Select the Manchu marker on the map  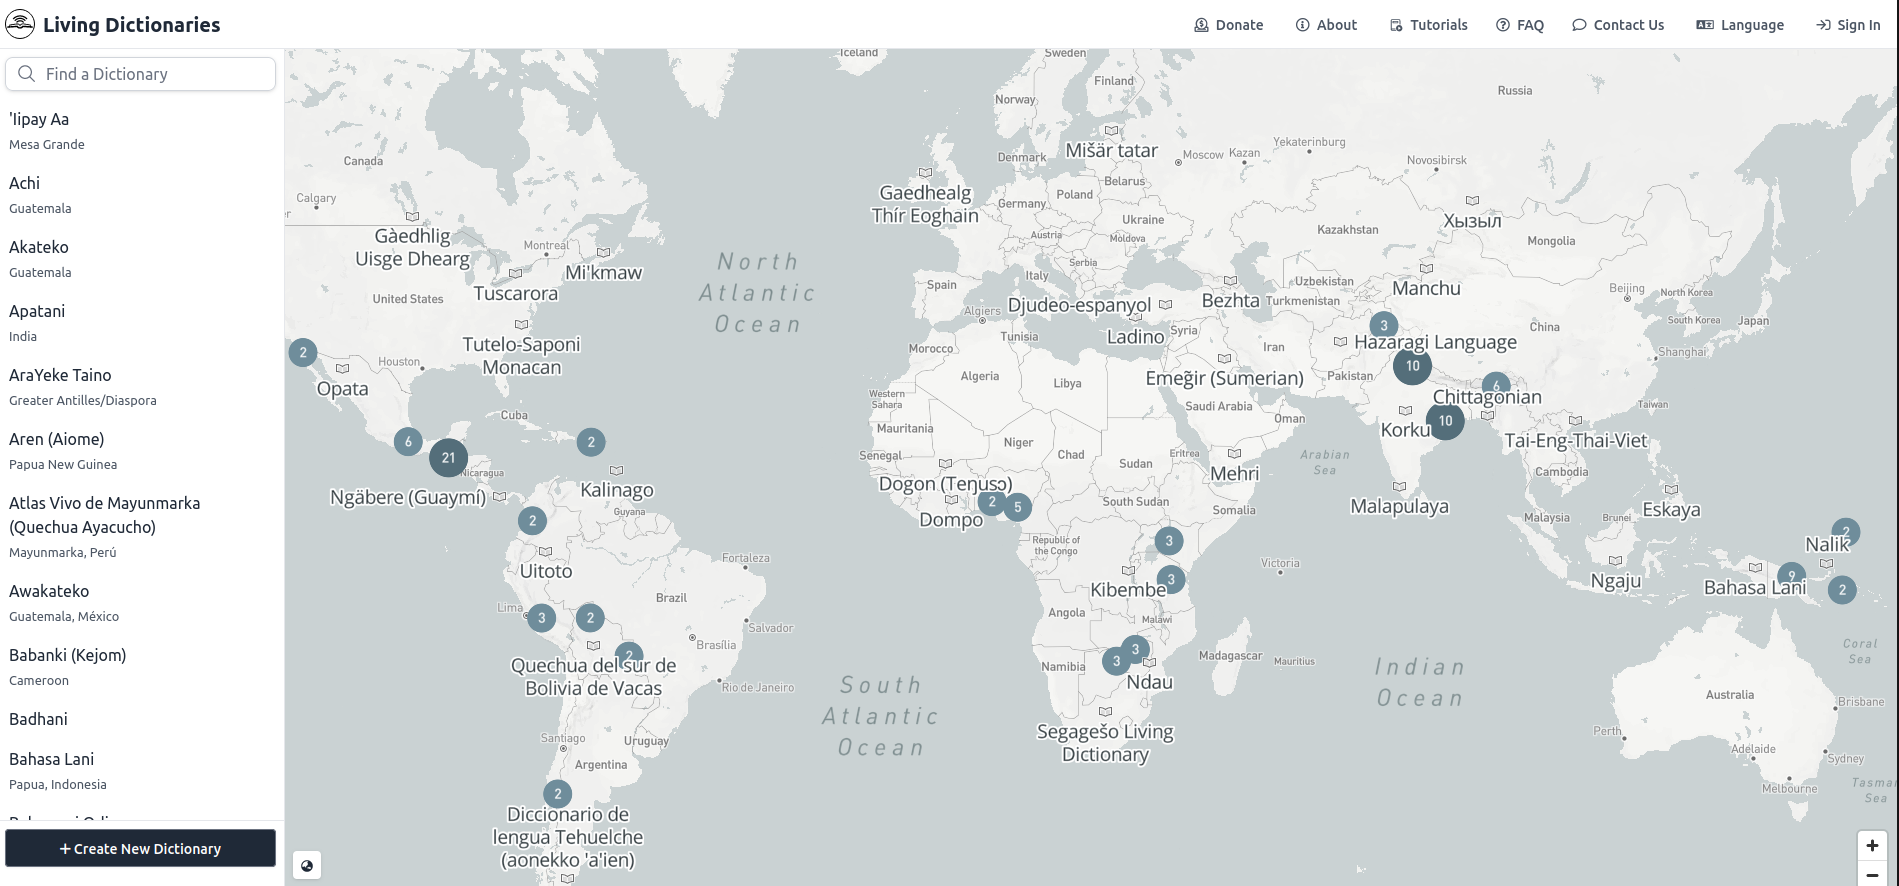coord(1426,268)
